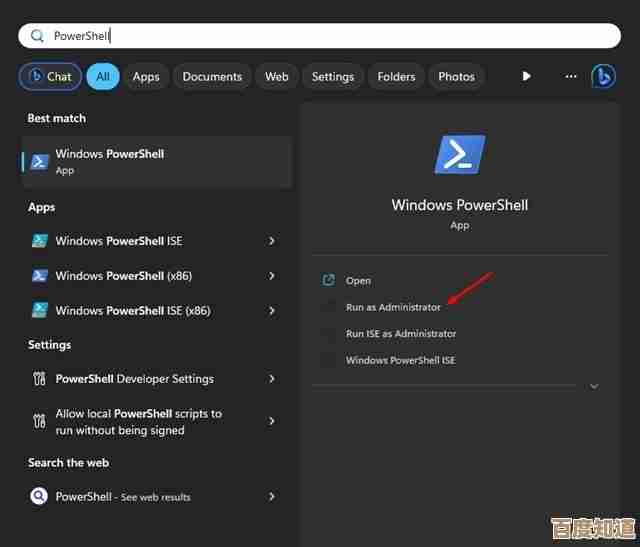Viewport: 640px width, 547px height.
Task: Open Windows PowerShell (x86) result
Action: [x=157, y=276]
